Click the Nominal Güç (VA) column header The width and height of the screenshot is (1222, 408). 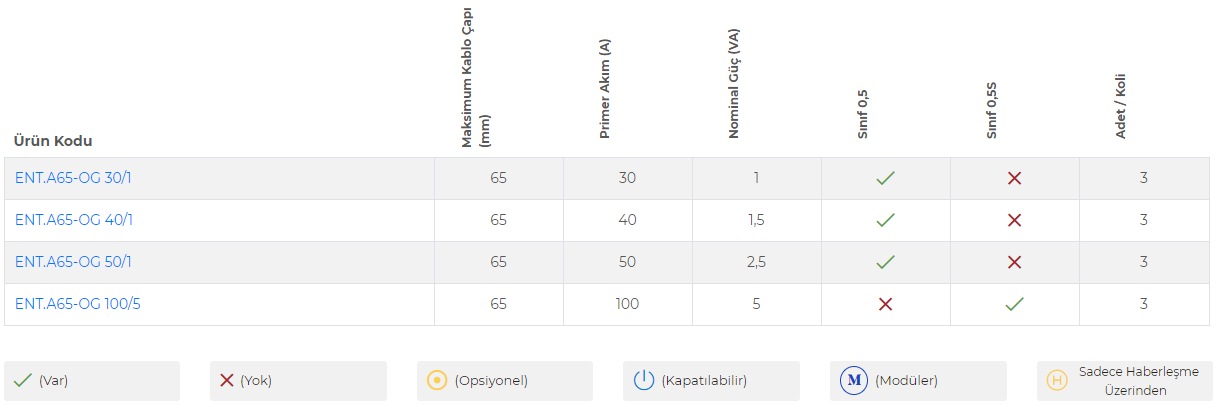pos(733,83)
